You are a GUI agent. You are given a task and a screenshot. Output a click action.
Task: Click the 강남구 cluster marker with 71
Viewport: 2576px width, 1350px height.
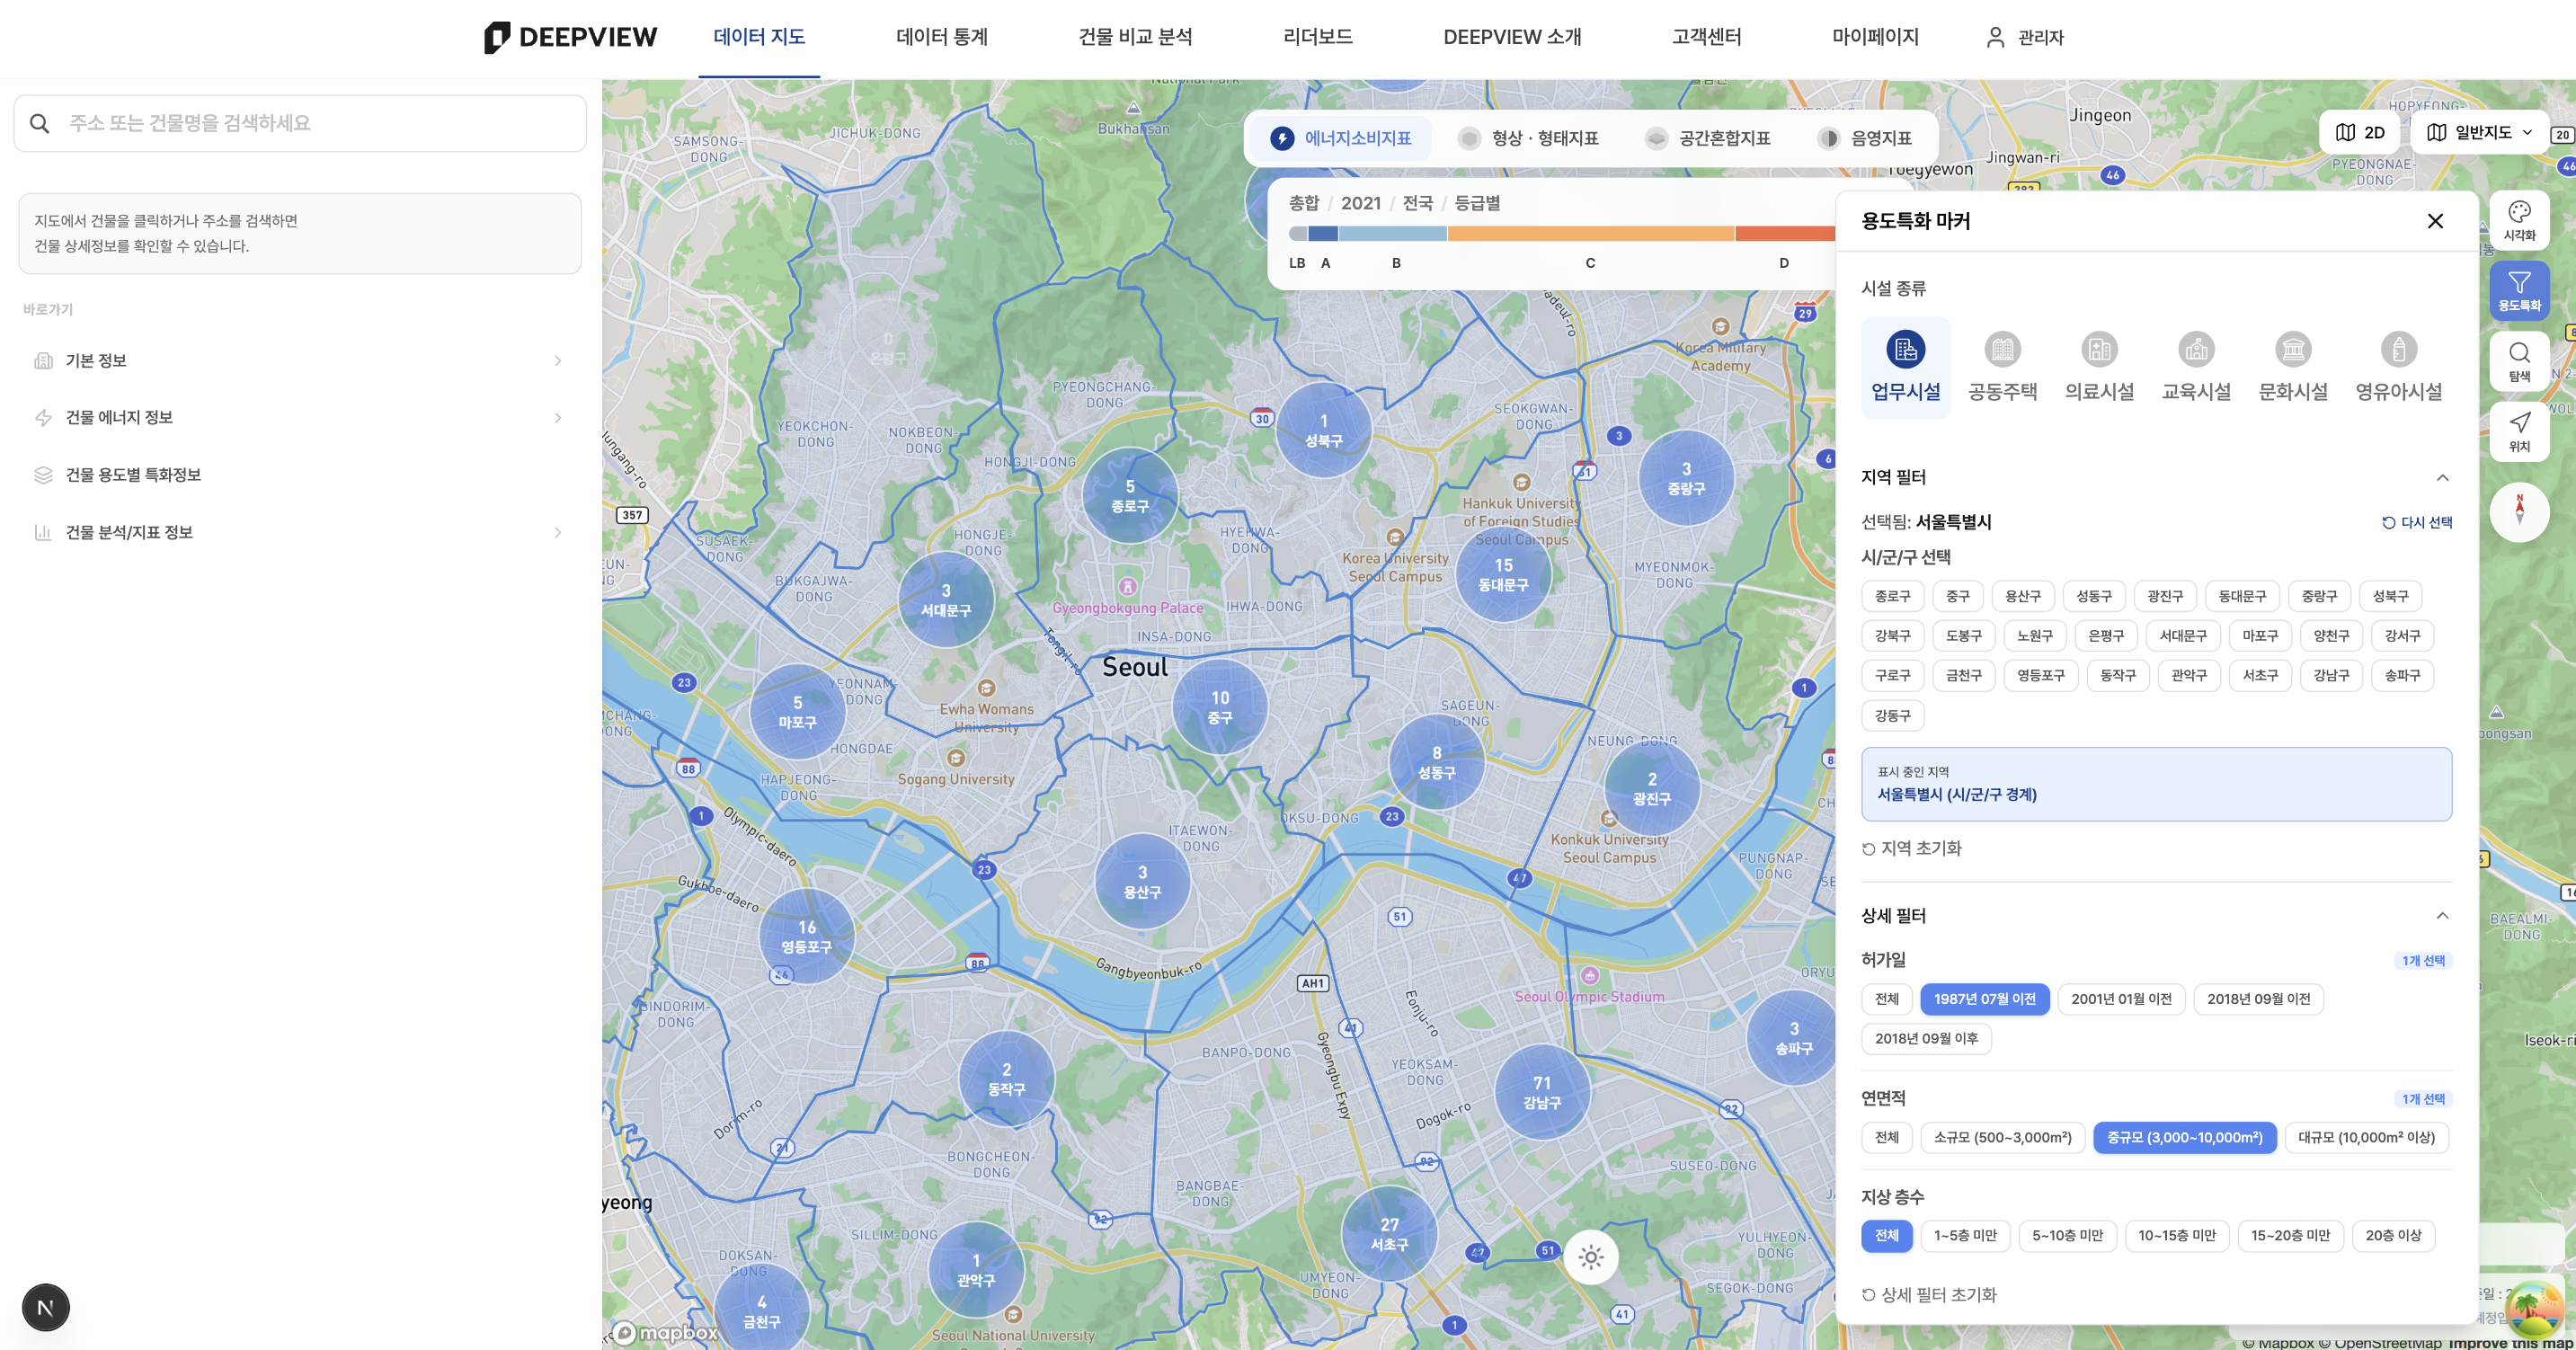[1542, 1092]
